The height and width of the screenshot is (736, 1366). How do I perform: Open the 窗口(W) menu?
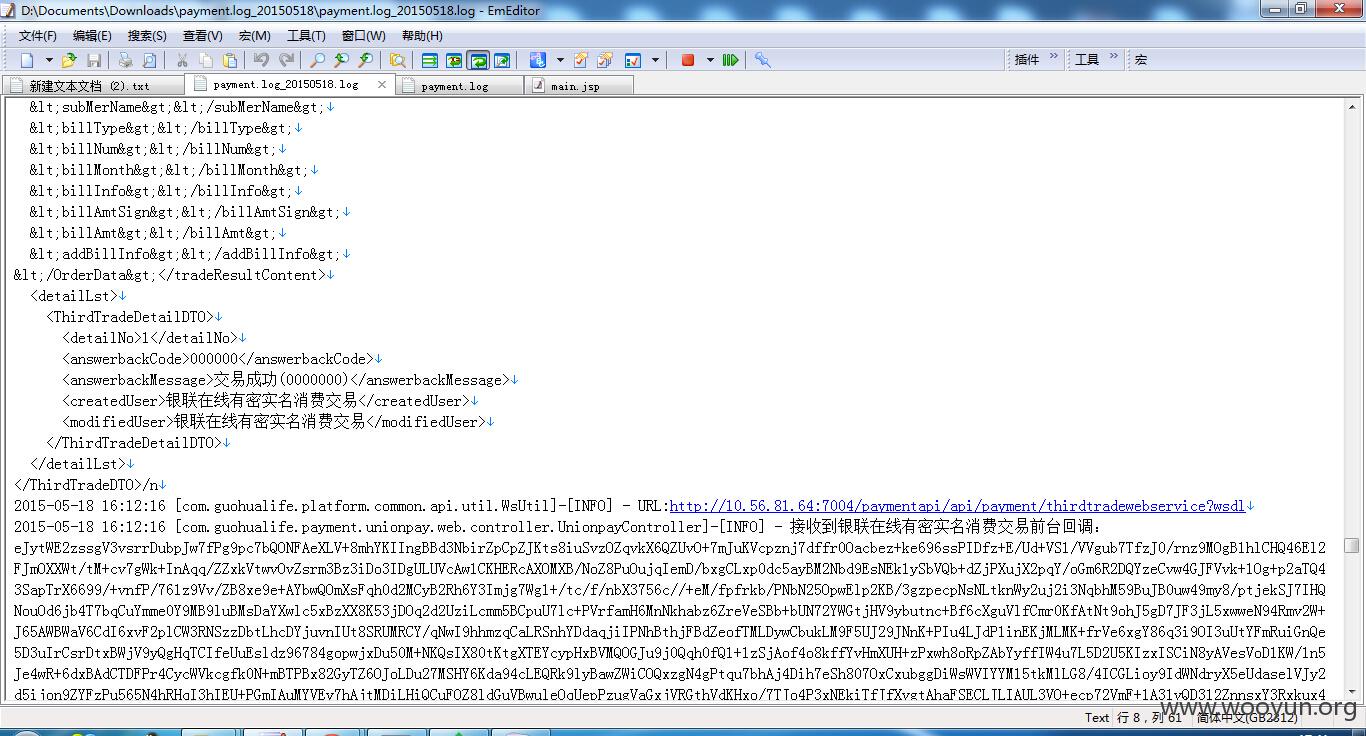pos(363,36)
